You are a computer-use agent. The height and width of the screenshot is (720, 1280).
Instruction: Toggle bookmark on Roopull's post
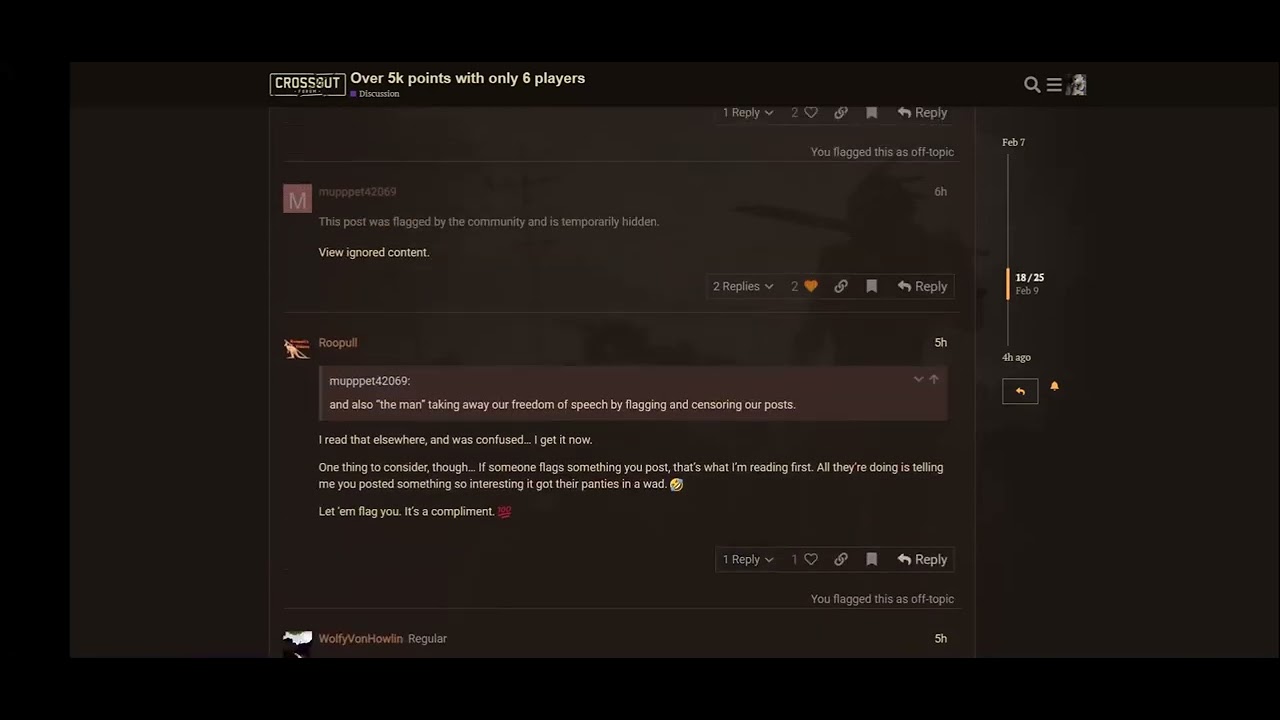[x=871, y=560]
